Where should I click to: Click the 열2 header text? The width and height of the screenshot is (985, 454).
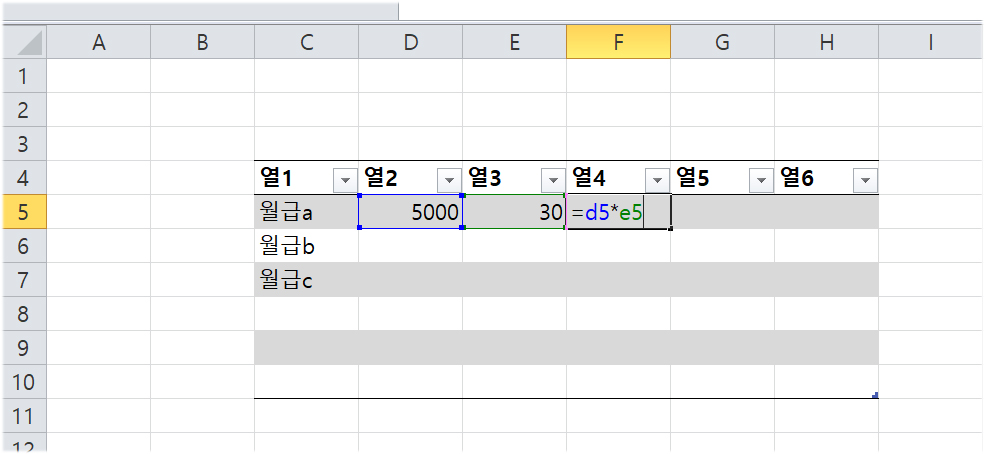click(x=381, y=179)
